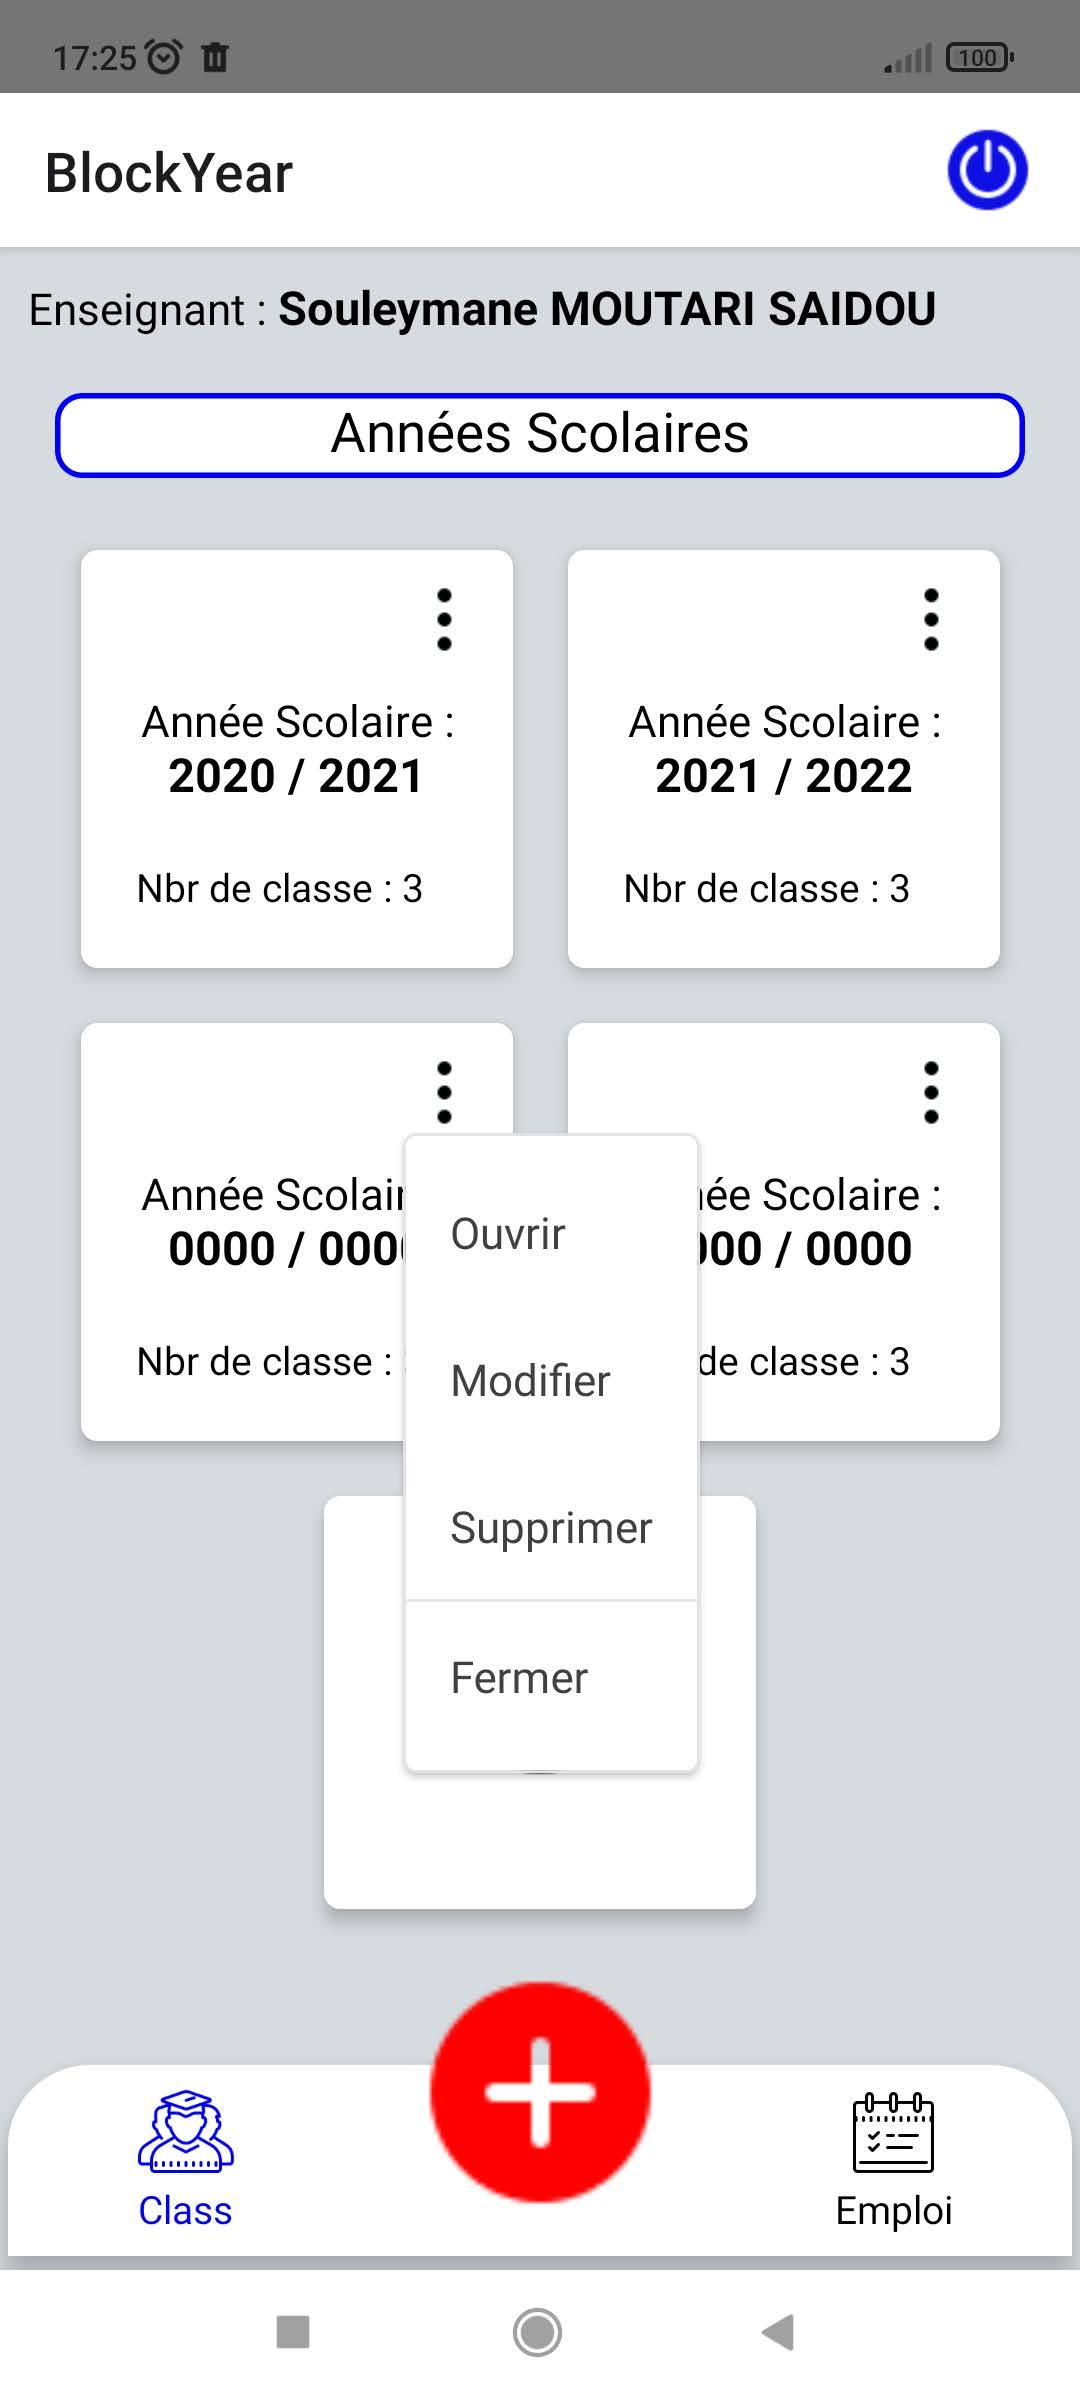Choose Ouvrir from the popup menu
This screenshot has height=2400, width=1080.
(508, 1234)
